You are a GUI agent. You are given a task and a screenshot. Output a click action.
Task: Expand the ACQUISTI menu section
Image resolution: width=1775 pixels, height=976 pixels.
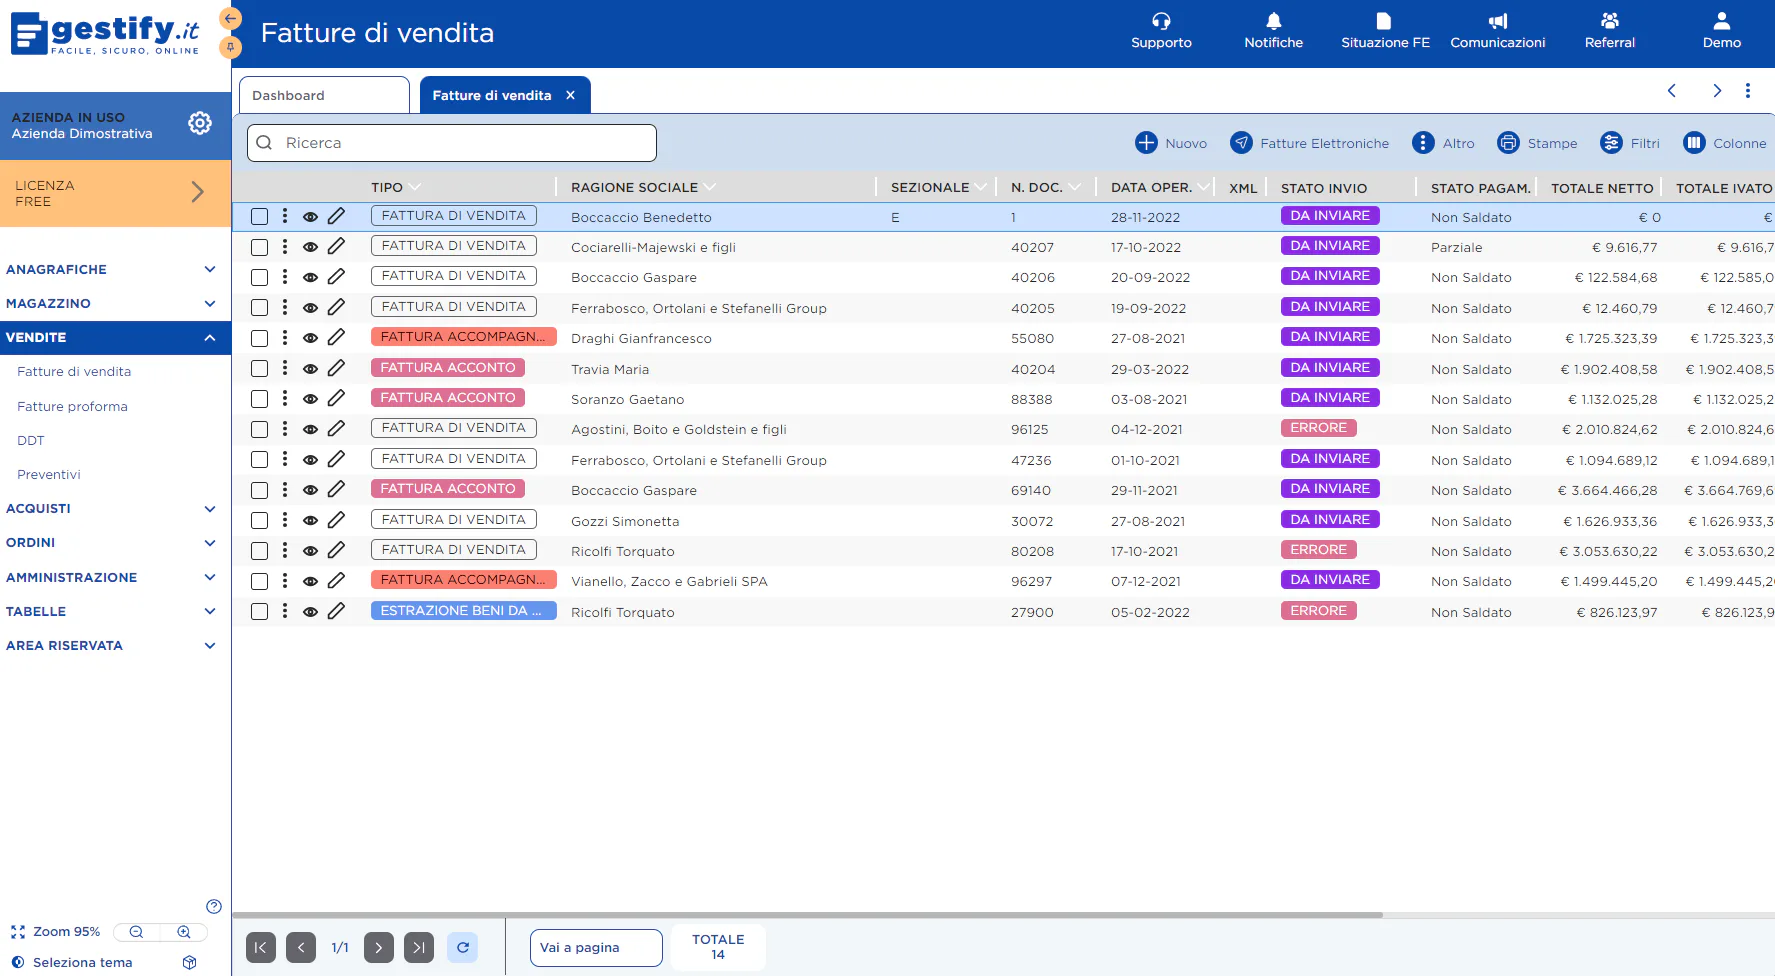tap(115, 508)
